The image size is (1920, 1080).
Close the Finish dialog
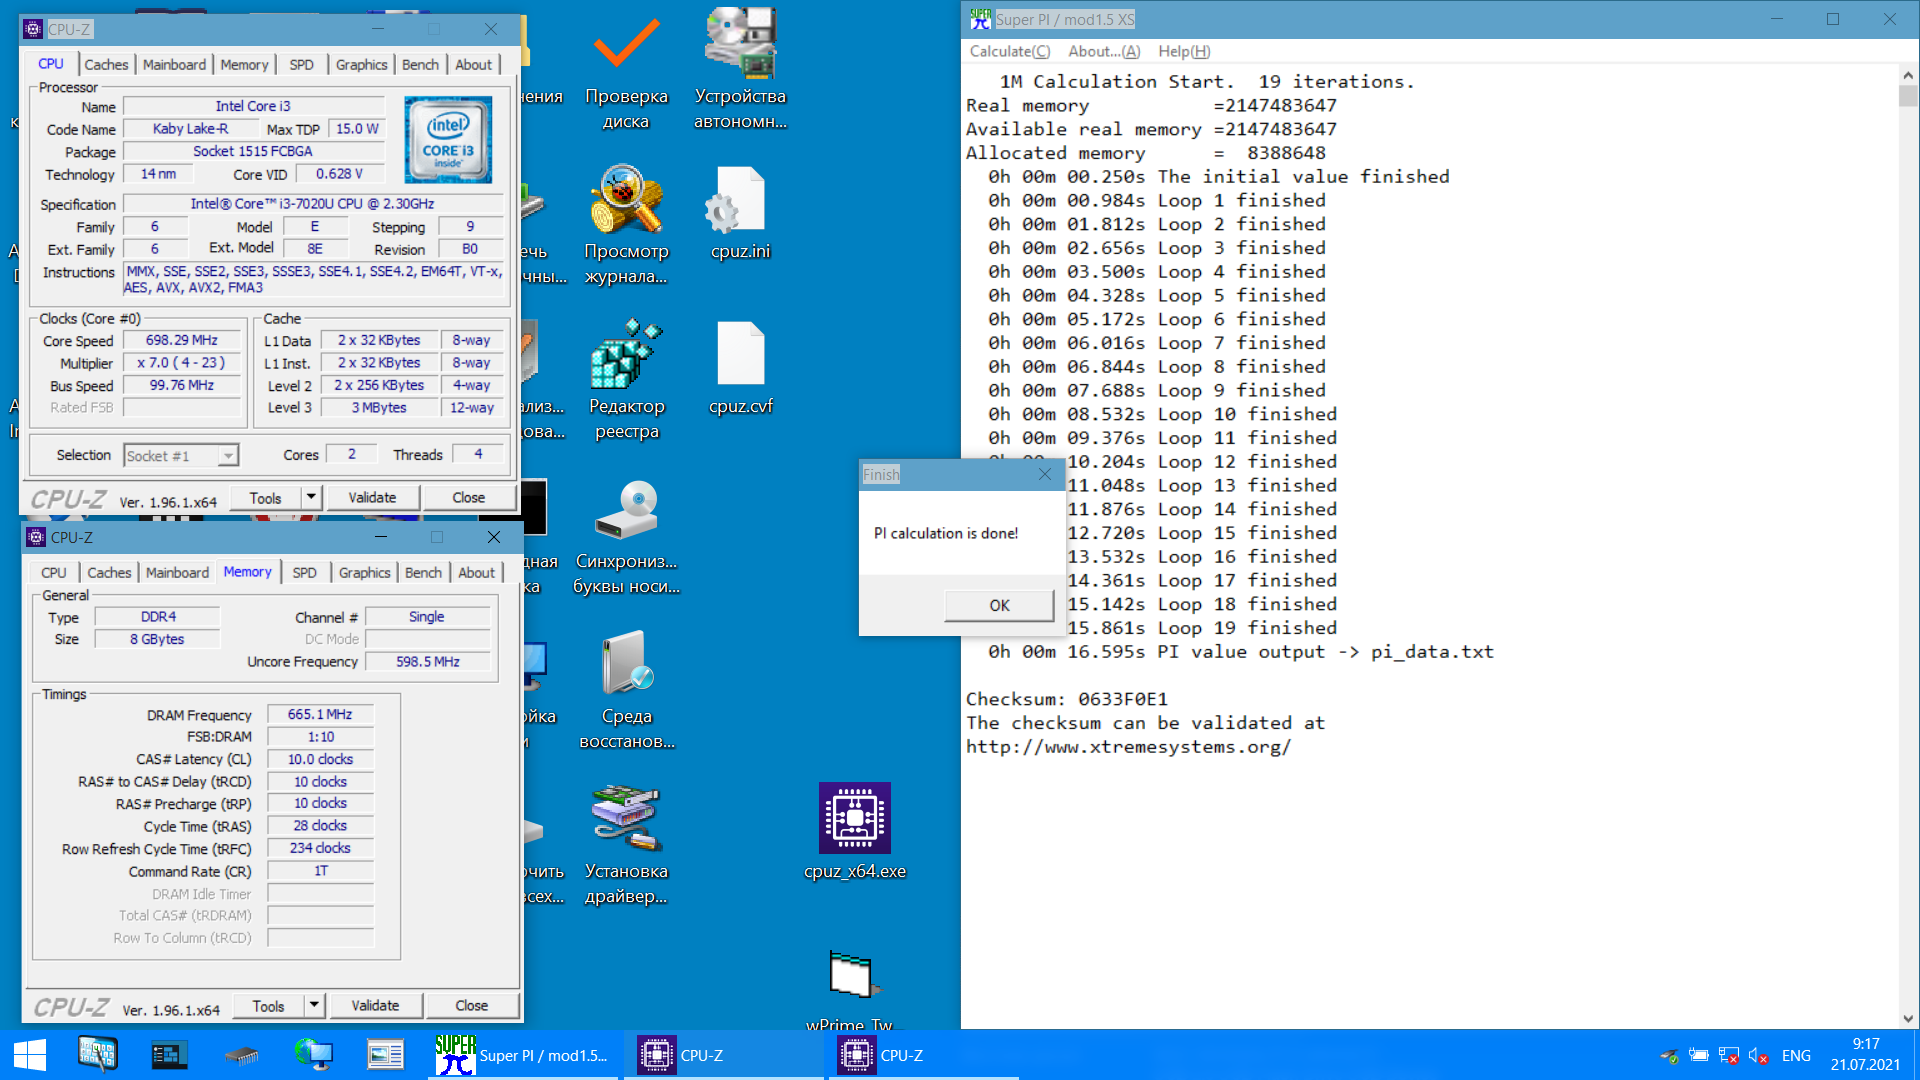1045,474
